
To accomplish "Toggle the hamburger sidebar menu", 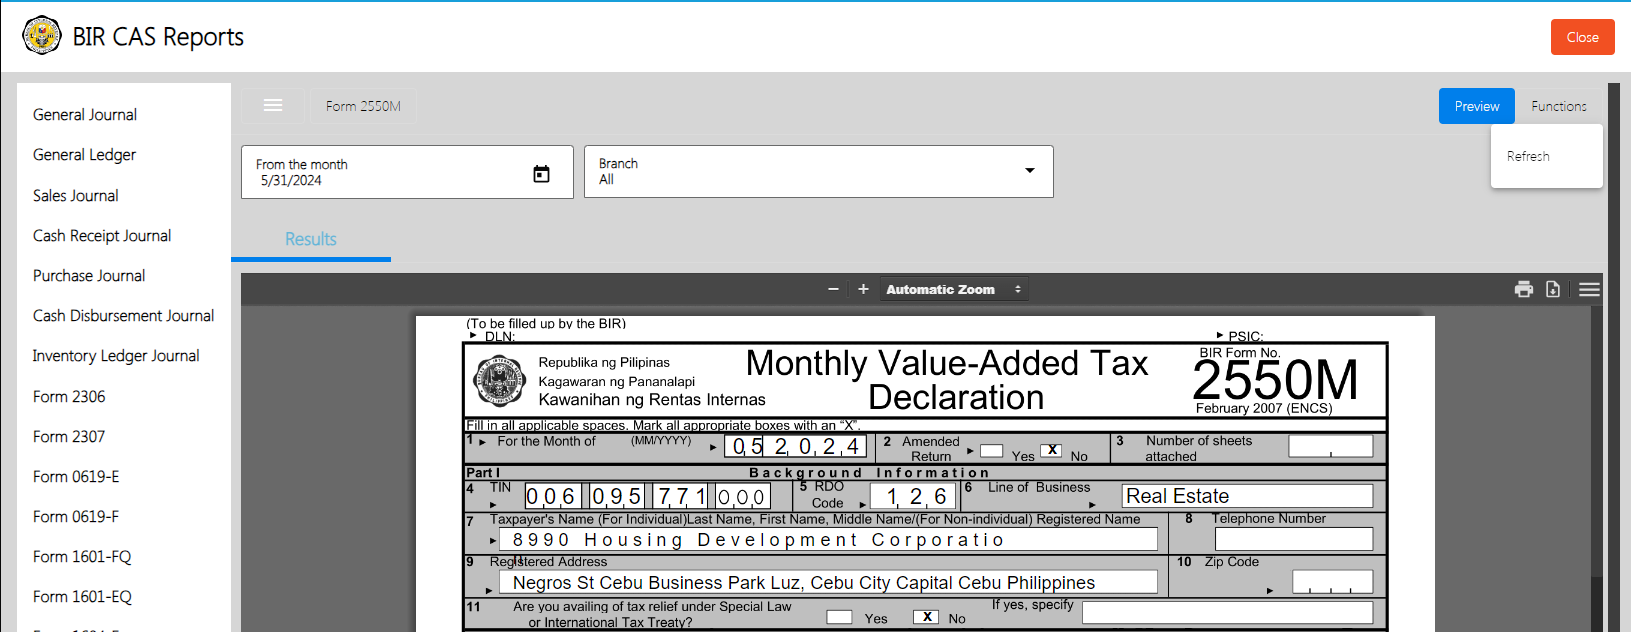I will [x=273, y=105].
